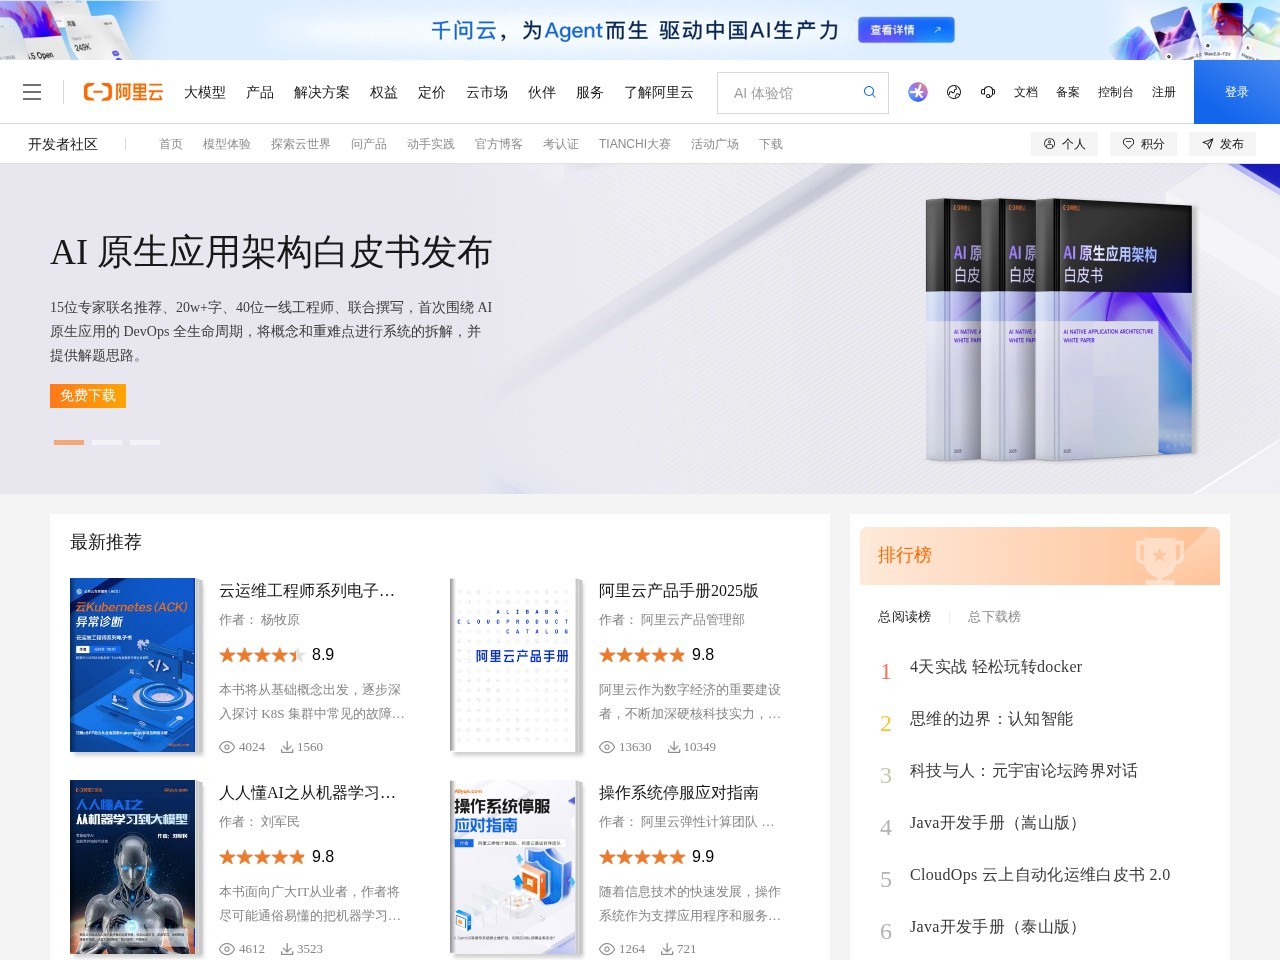Click 查看详情 on the top banner
The width and height of the screenshot is (1280, 960).
906,30
